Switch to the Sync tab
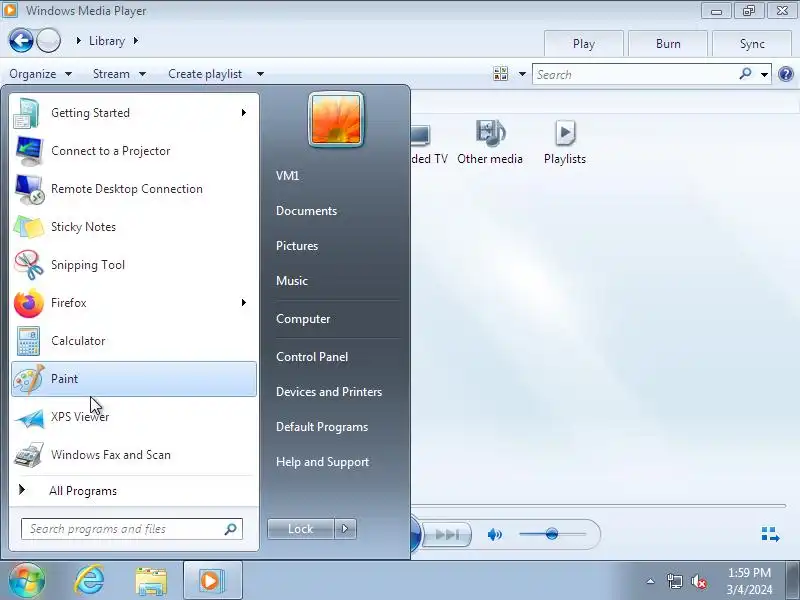Viewport: 800px width, 600px height. [x=752, y=44]
